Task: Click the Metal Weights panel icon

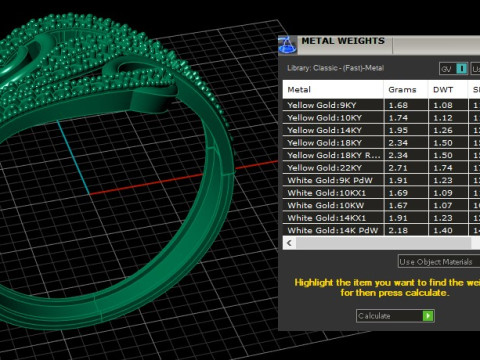Action: click(287, 45)
